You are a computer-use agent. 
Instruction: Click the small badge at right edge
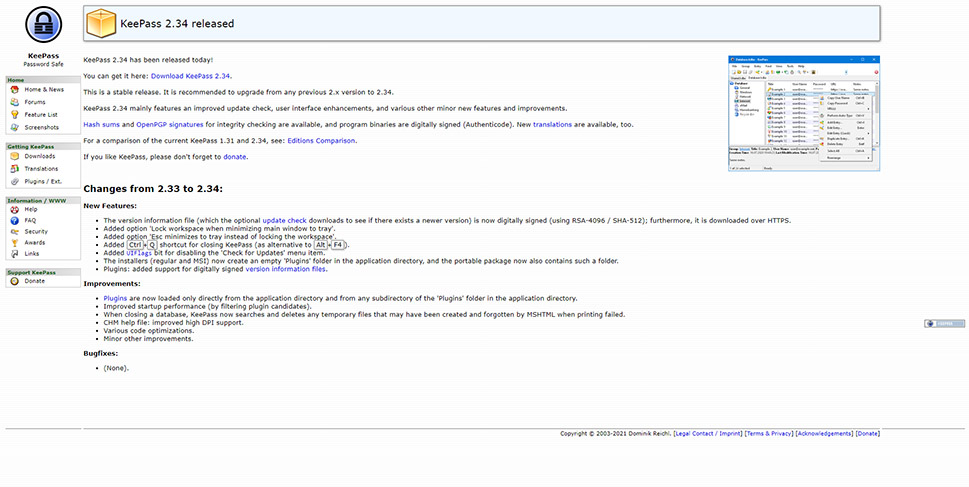point(944,323)
